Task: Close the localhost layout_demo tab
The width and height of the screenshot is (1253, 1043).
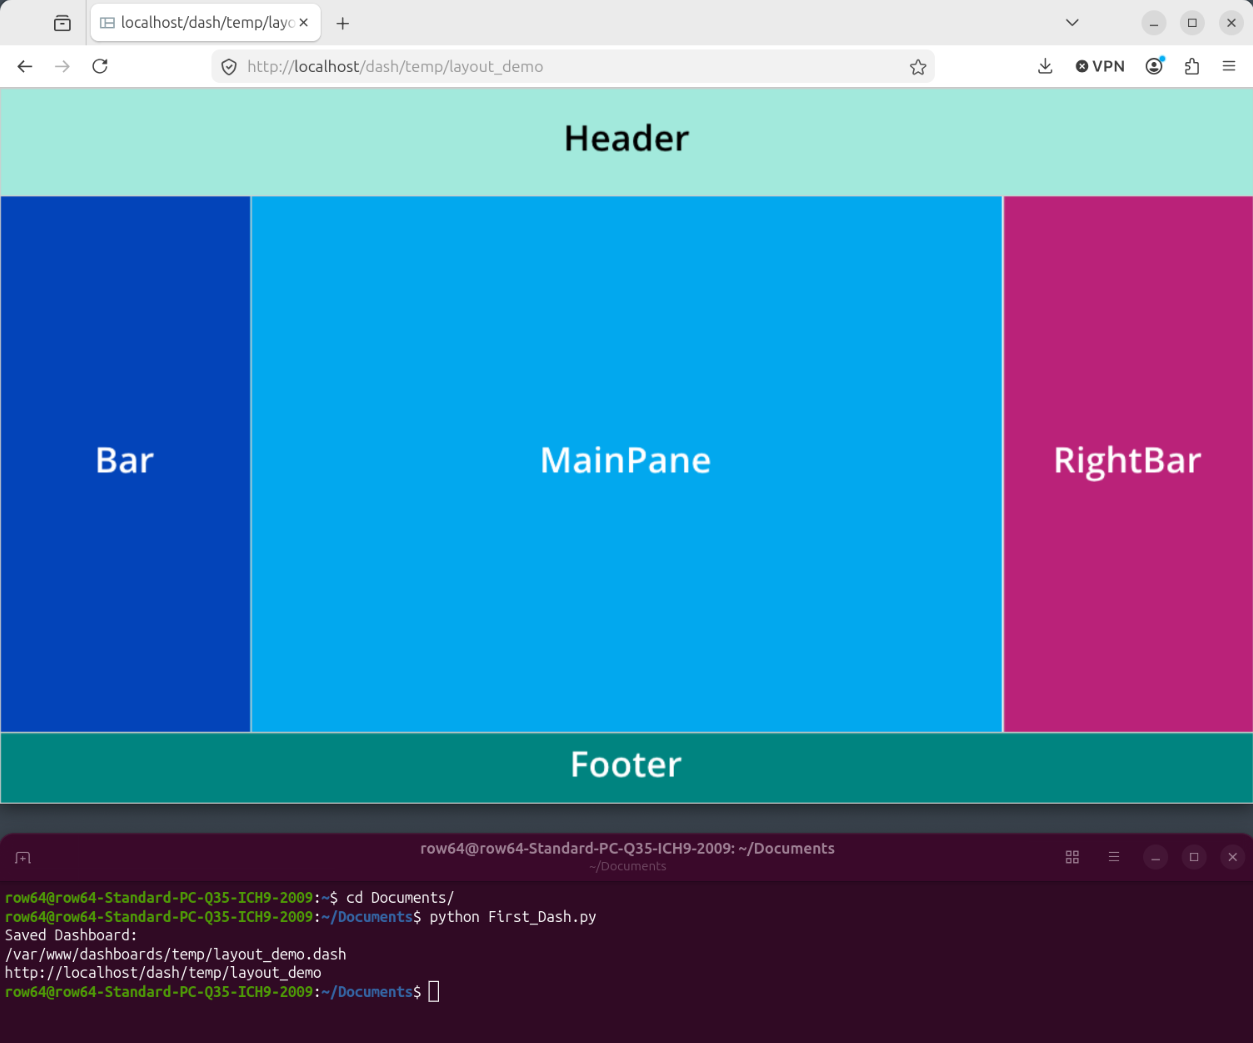Action: pyautogui.click(x=304, y=23)
